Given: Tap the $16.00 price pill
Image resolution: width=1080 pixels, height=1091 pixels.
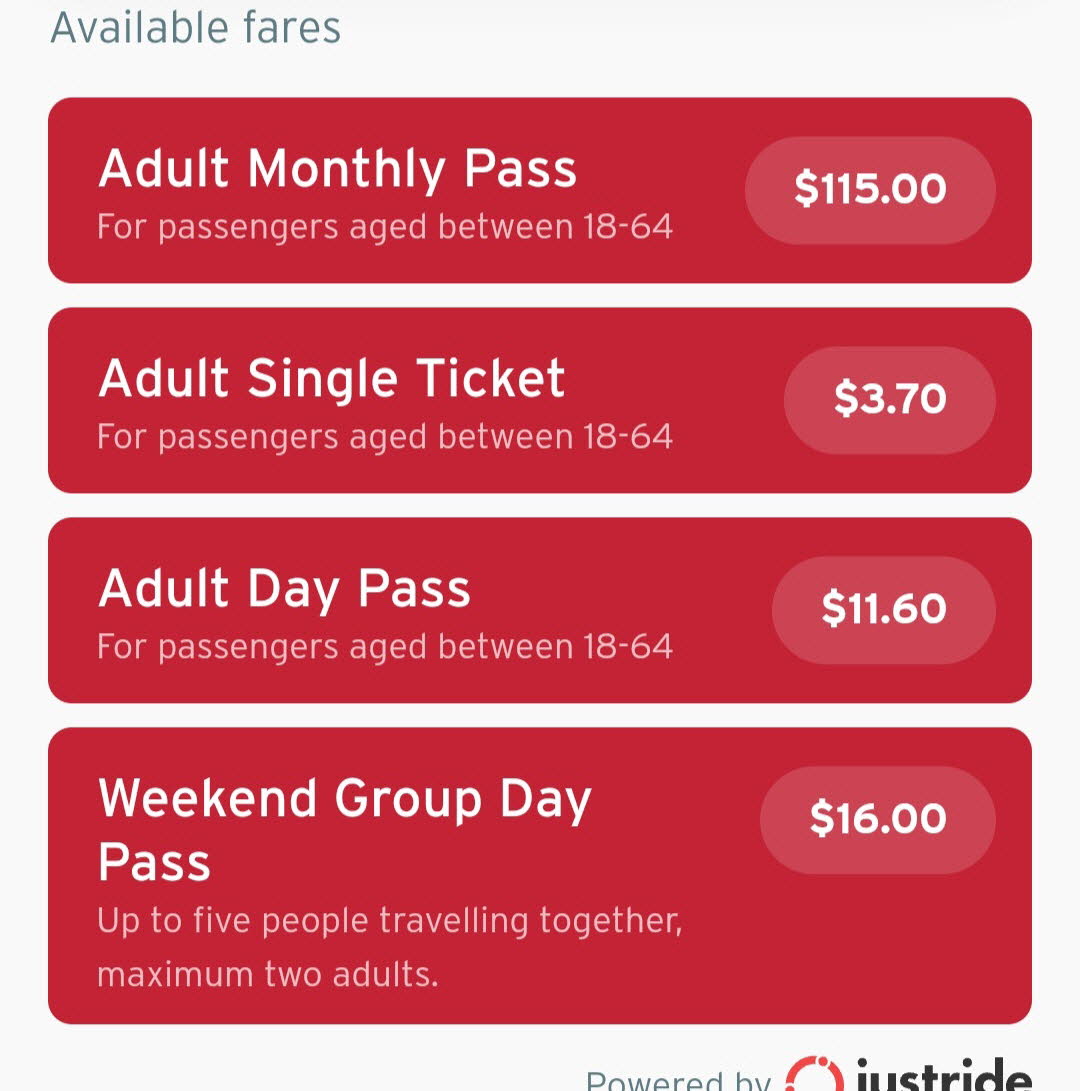Looking at the screenshot, I should point(878,820).
